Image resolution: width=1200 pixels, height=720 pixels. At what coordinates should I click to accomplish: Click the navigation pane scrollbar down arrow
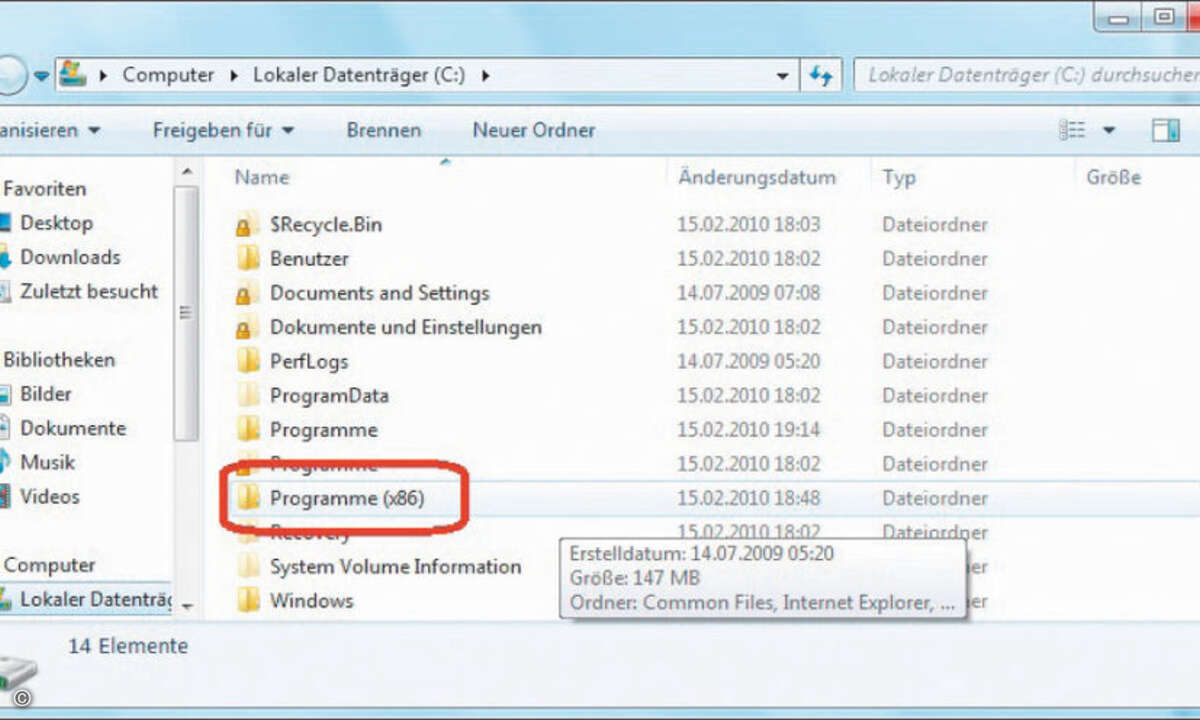(x=187, y=605)
